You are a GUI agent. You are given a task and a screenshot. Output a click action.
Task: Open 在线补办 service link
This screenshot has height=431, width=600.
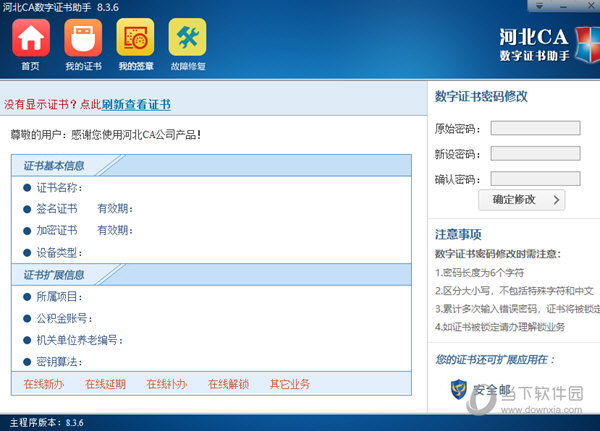pos(167,384)
